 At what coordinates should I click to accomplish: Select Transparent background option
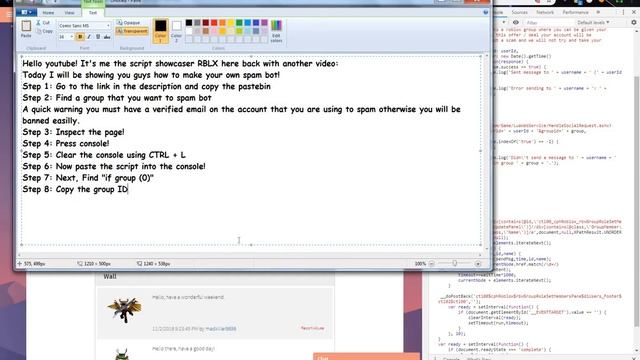tap(132, 31)
